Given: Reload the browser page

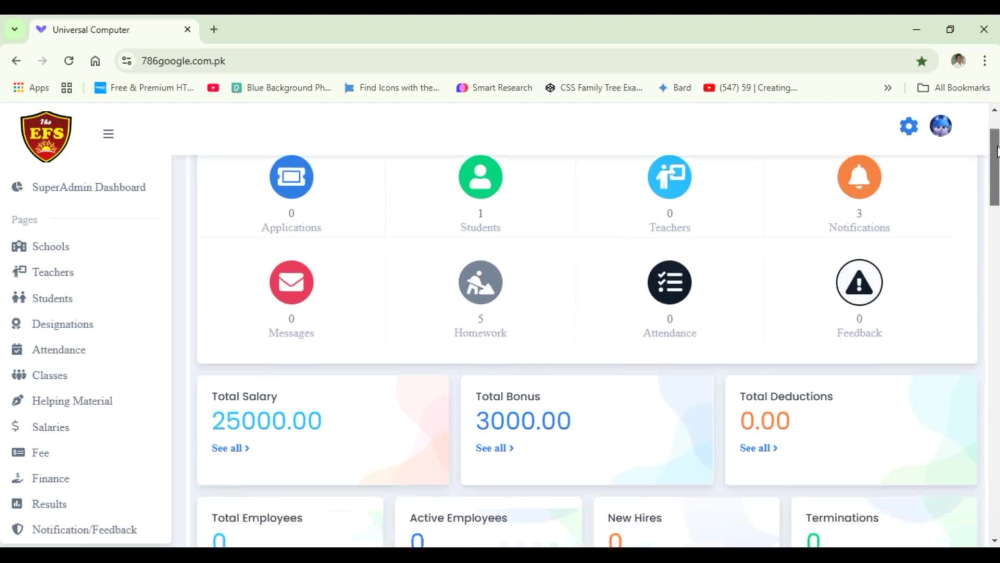Looking at the screenshot, I should click(x=69, y=61).
